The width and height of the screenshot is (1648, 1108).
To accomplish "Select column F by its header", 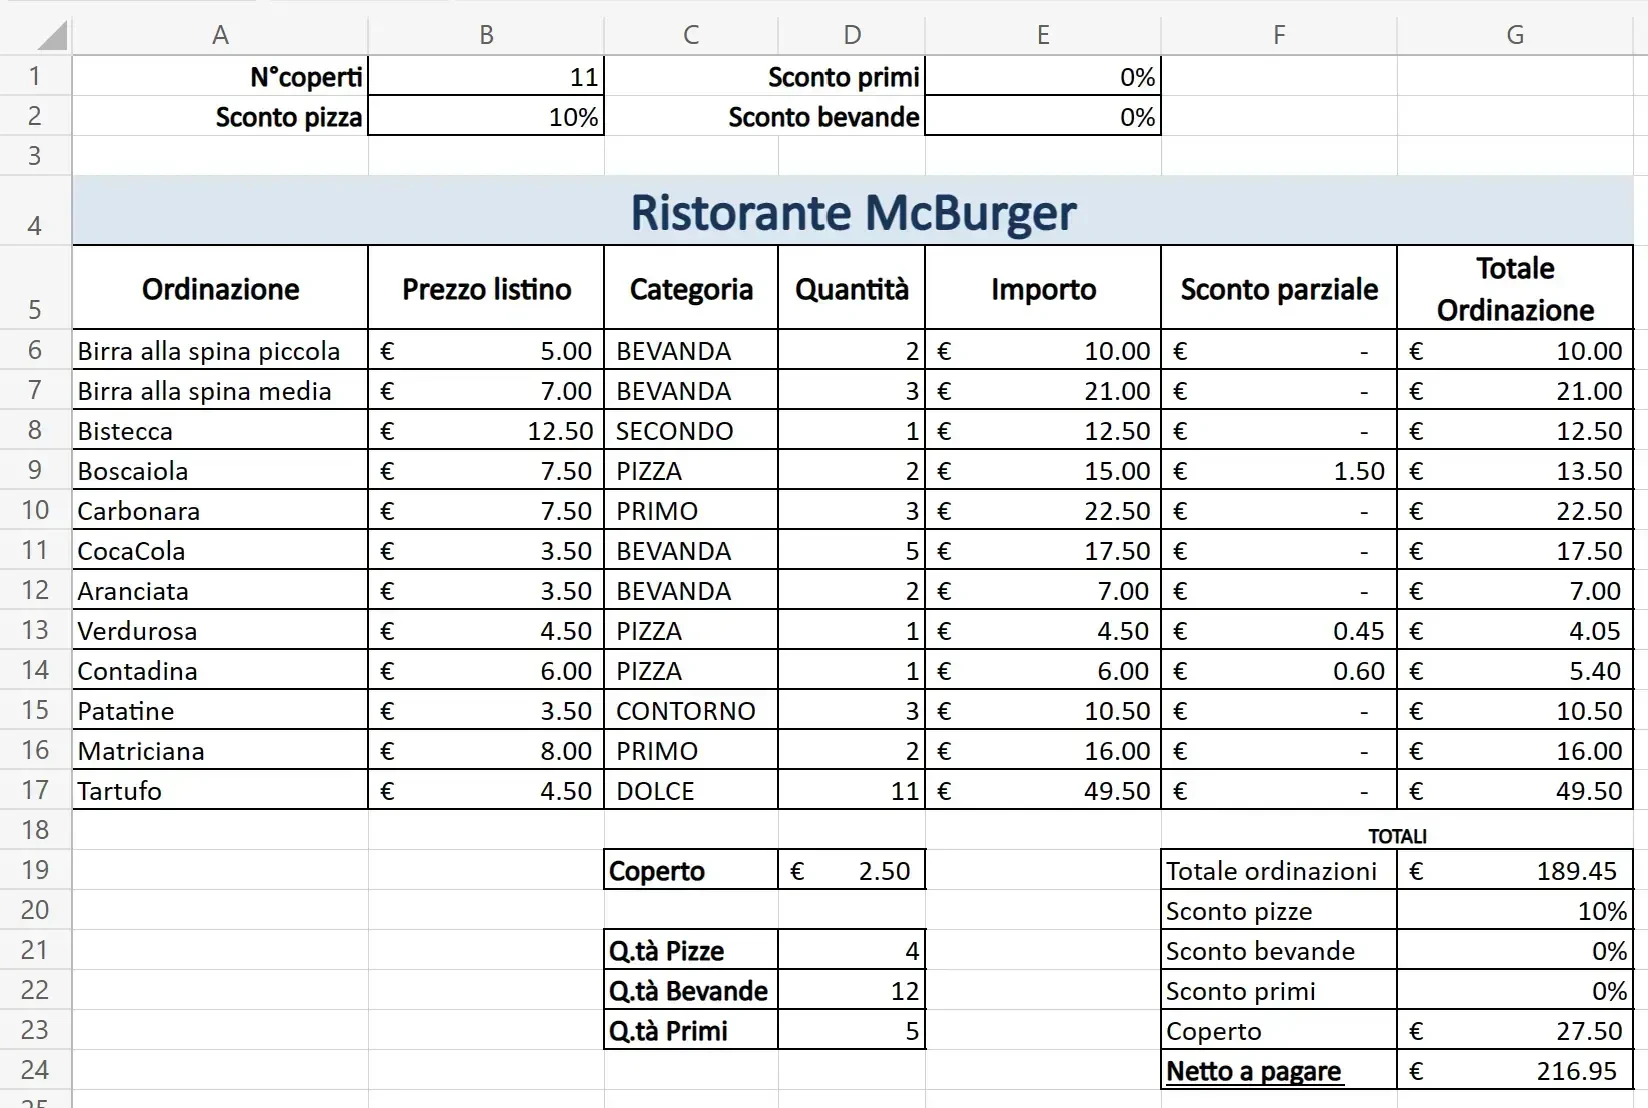I will (x=1279, y=35).
